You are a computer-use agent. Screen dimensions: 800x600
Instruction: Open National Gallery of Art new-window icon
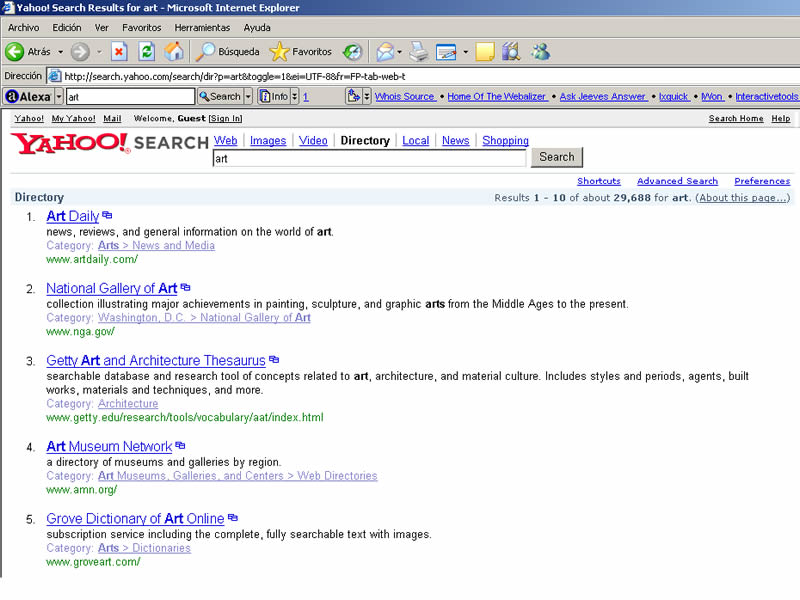[186, 287]
